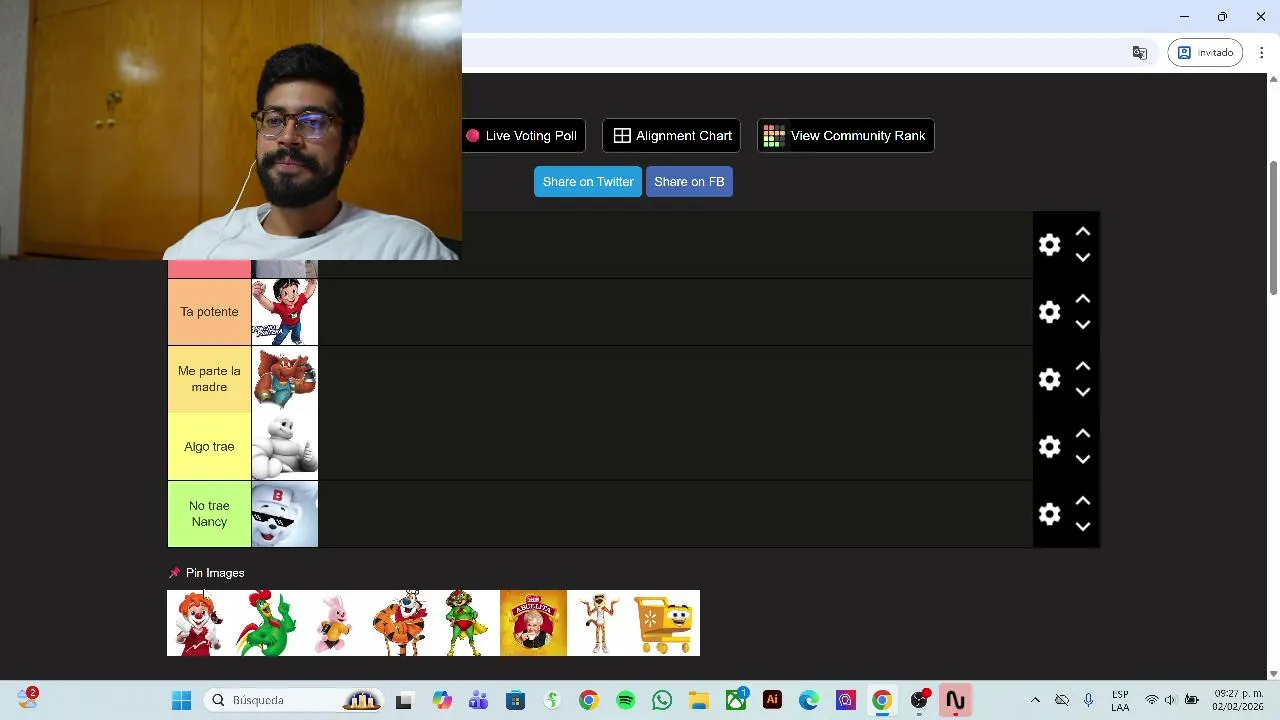Viewport: 1280px width, 720px height.
Task: Select the Algo trae tier label
Action: [209, 446]
